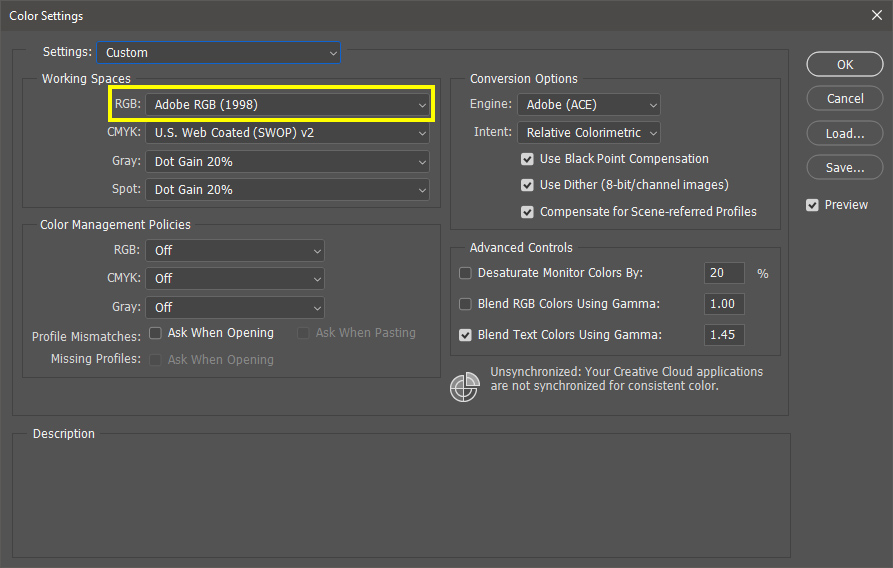Disable Compensate for Scene-referred Profiles

pyautogui.click(x=527, y=212)
